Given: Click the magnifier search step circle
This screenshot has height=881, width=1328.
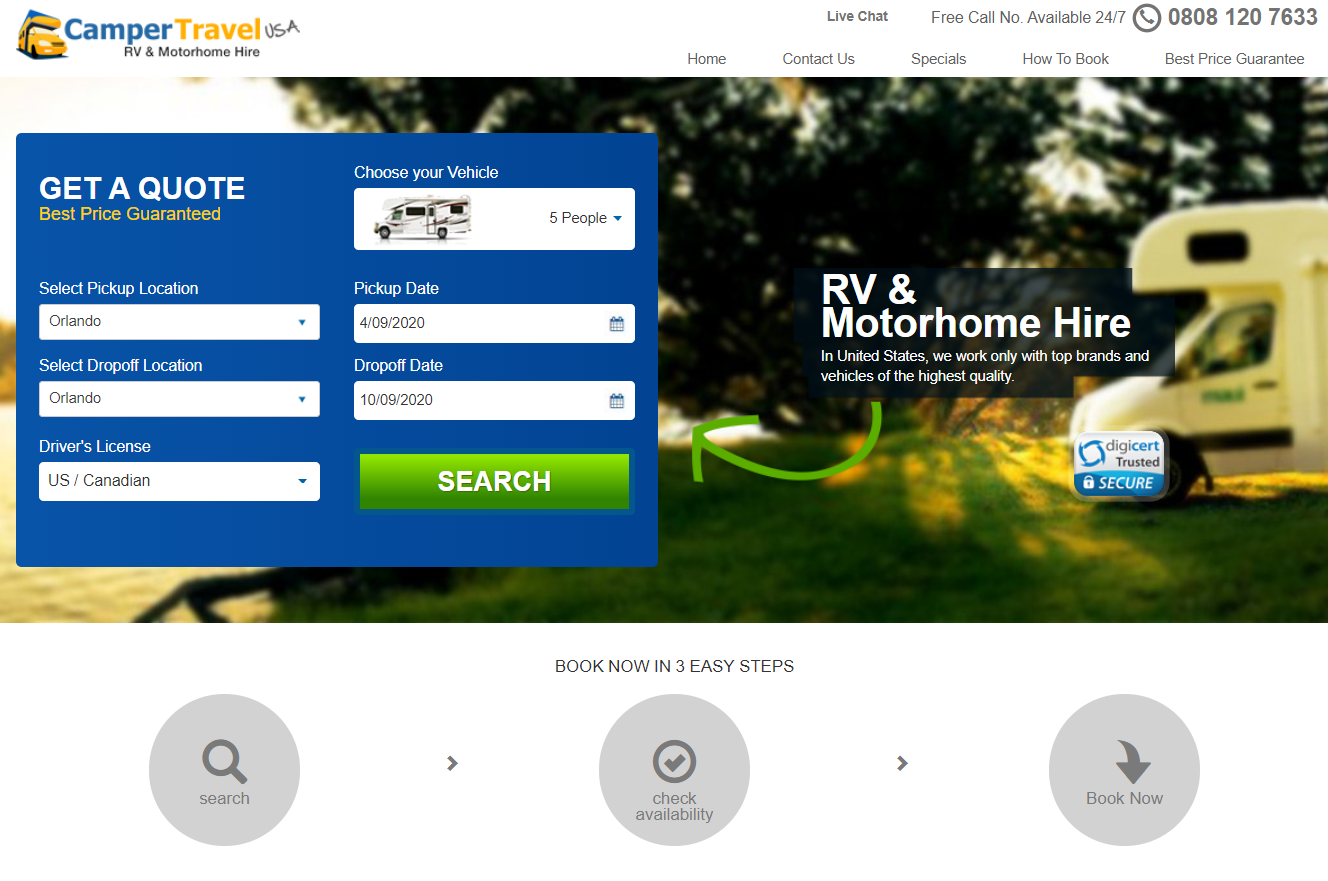Looking at the screenshot, I should point(224,769).
